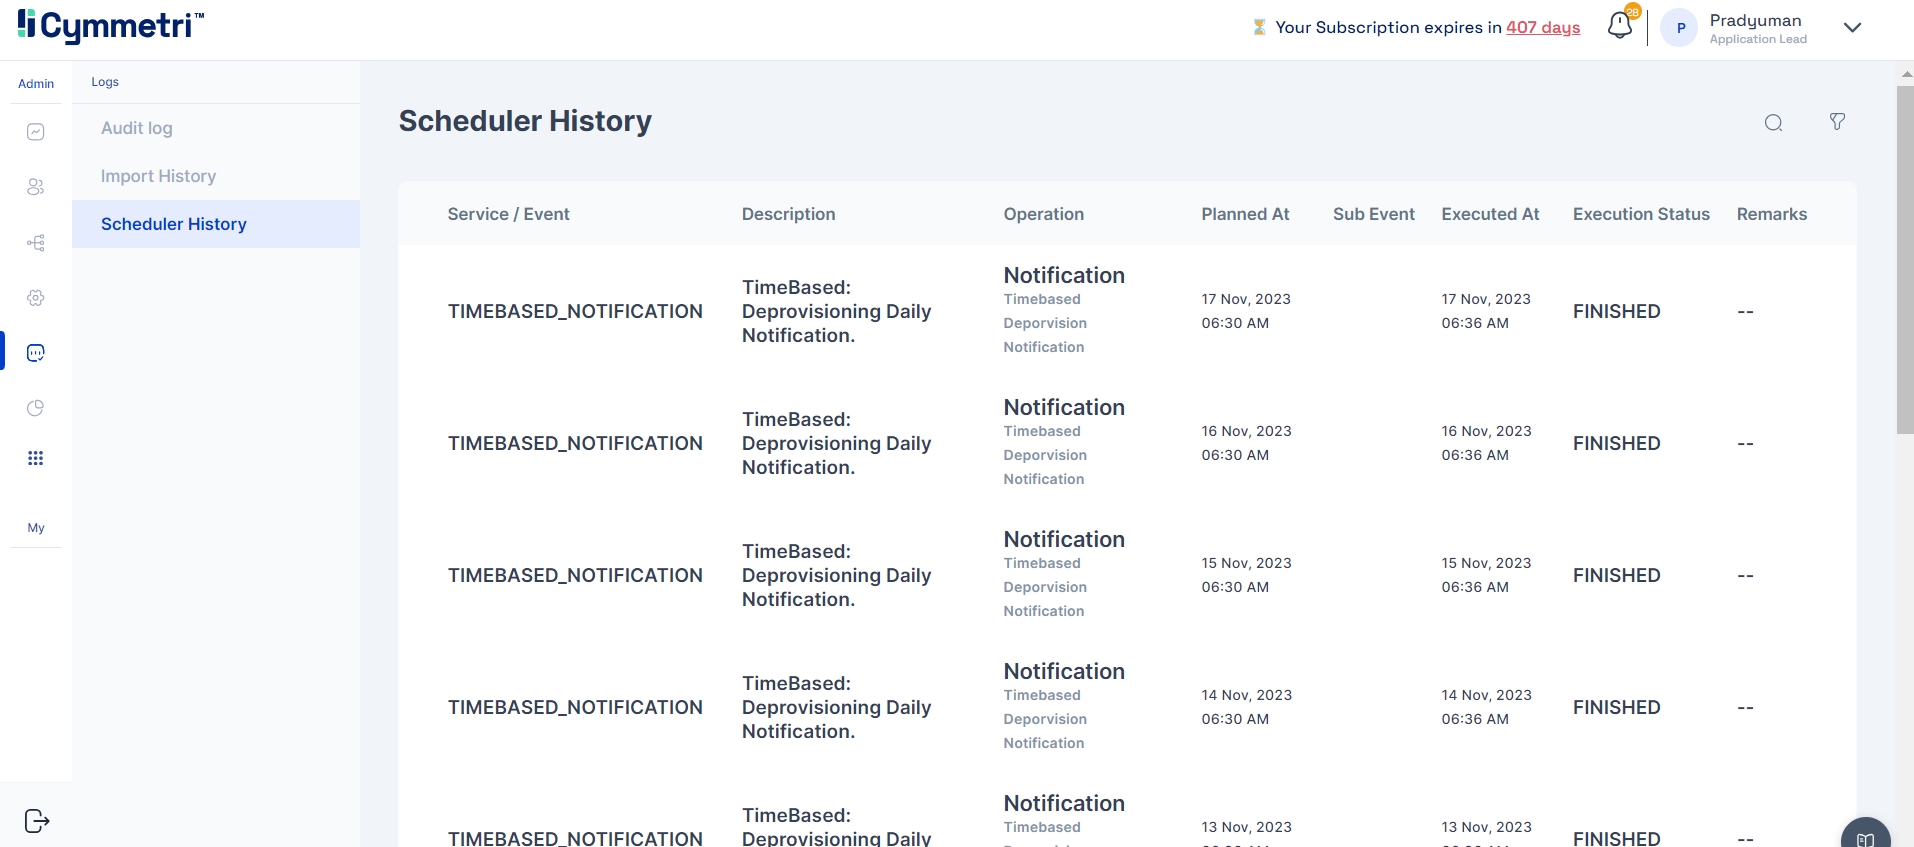Click the 407 days subscription link
The image size is (1914, 847).
[1543, 27]
